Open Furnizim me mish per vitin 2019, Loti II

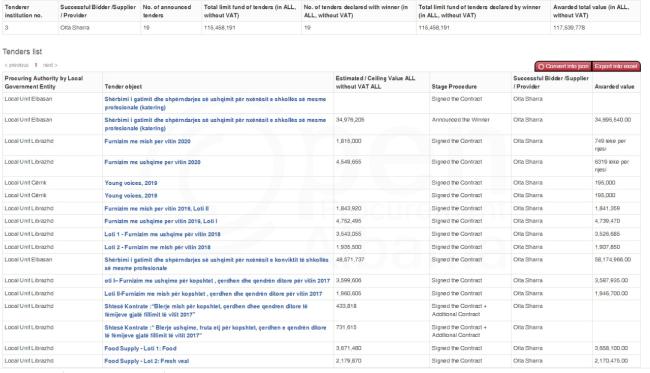click(156, 208)
